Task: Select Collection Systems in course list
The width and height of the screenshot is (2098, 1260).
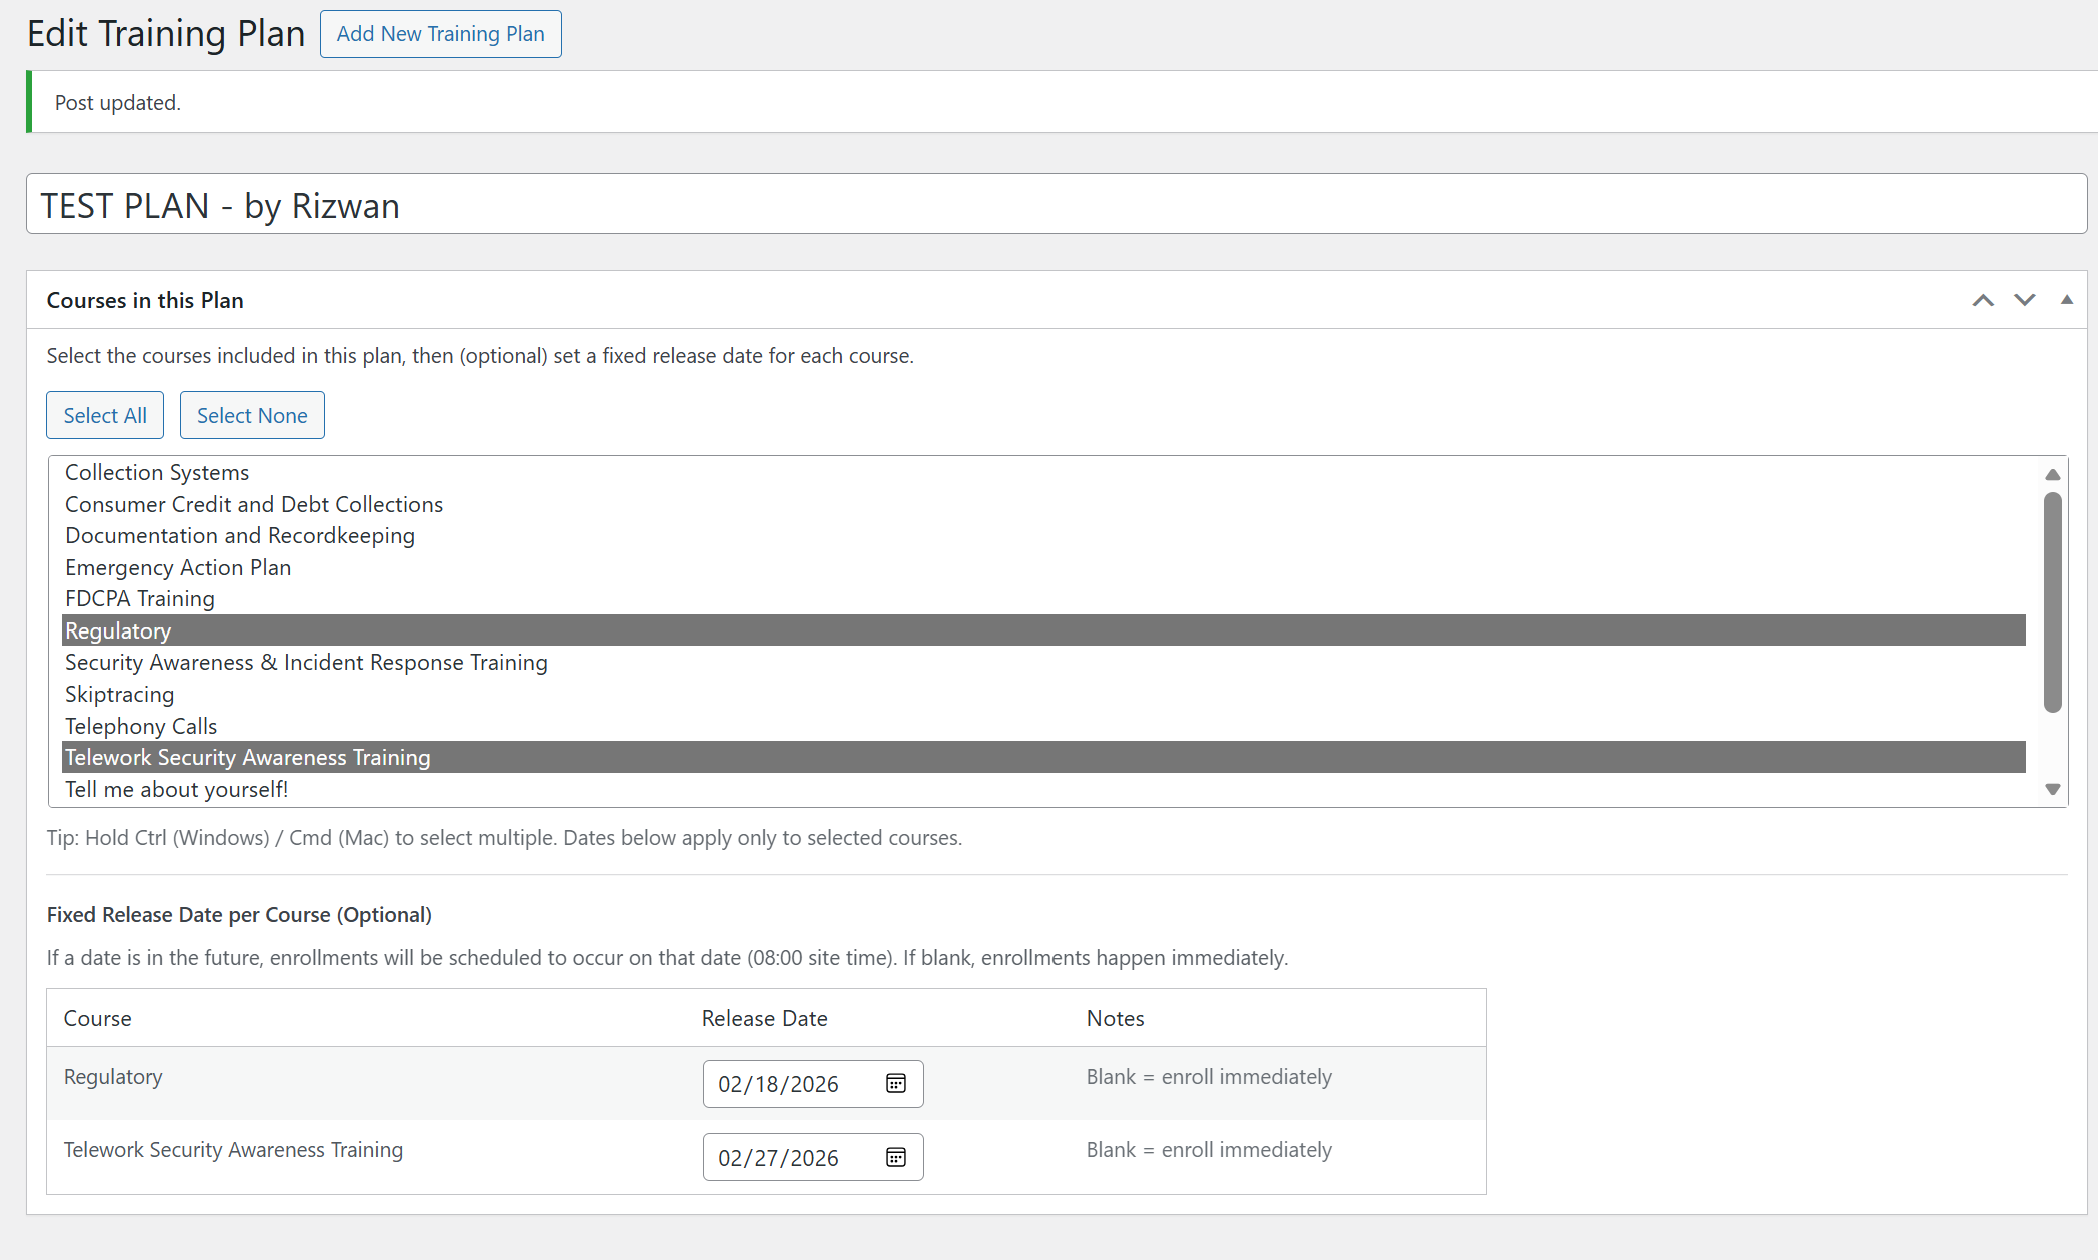Action: point(157,472)
